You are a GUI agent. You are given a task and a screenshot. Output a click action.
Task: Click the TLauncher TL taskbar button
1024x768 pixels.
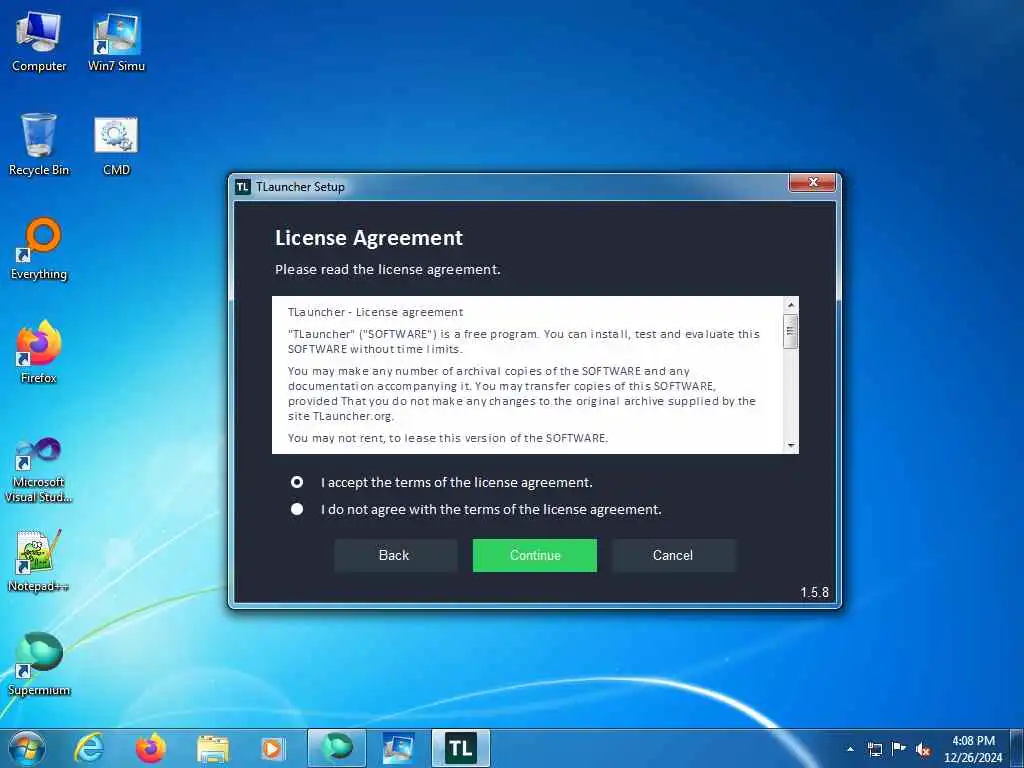[460, 748]
